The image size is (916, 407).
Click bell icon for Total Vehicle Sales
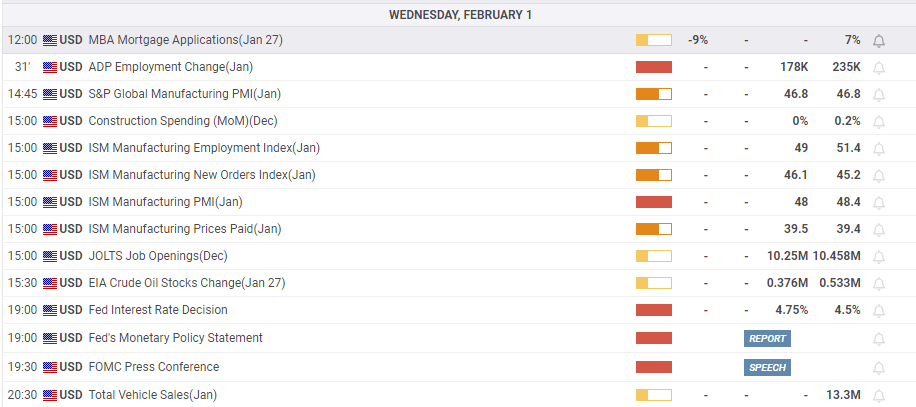(879, 395)
